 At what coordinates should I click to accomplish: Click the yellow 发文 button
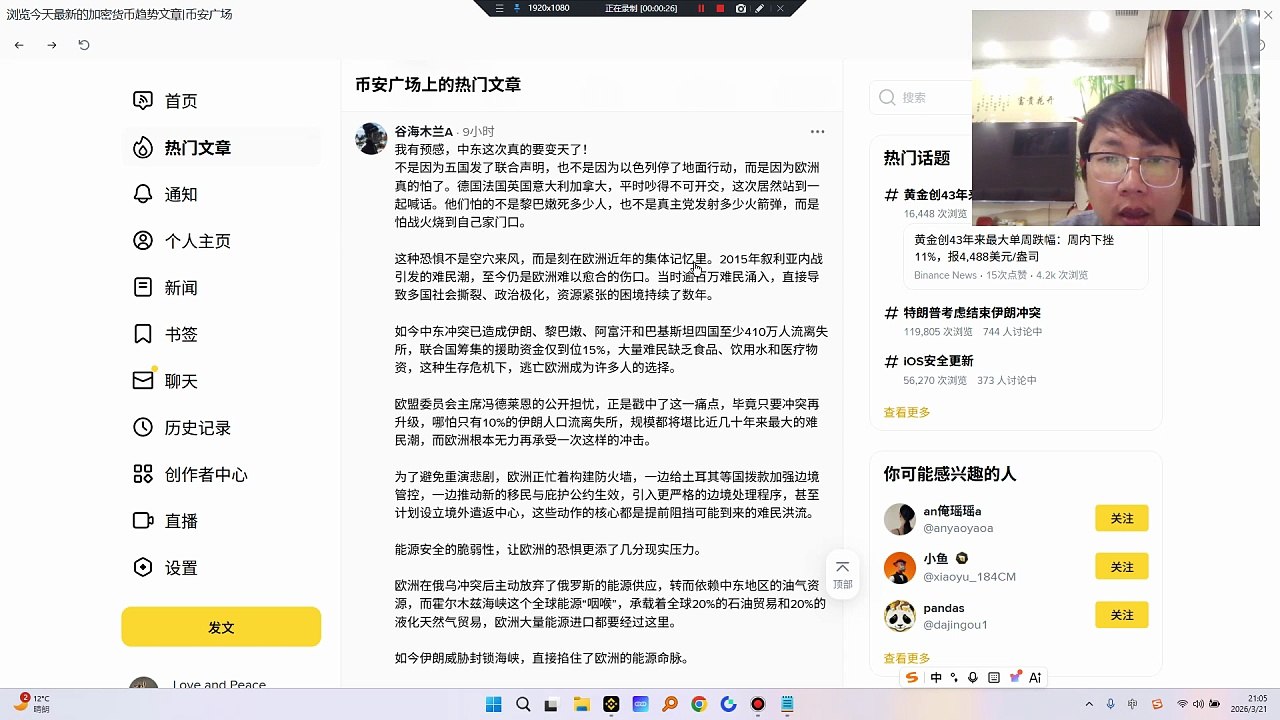point(221,627)
